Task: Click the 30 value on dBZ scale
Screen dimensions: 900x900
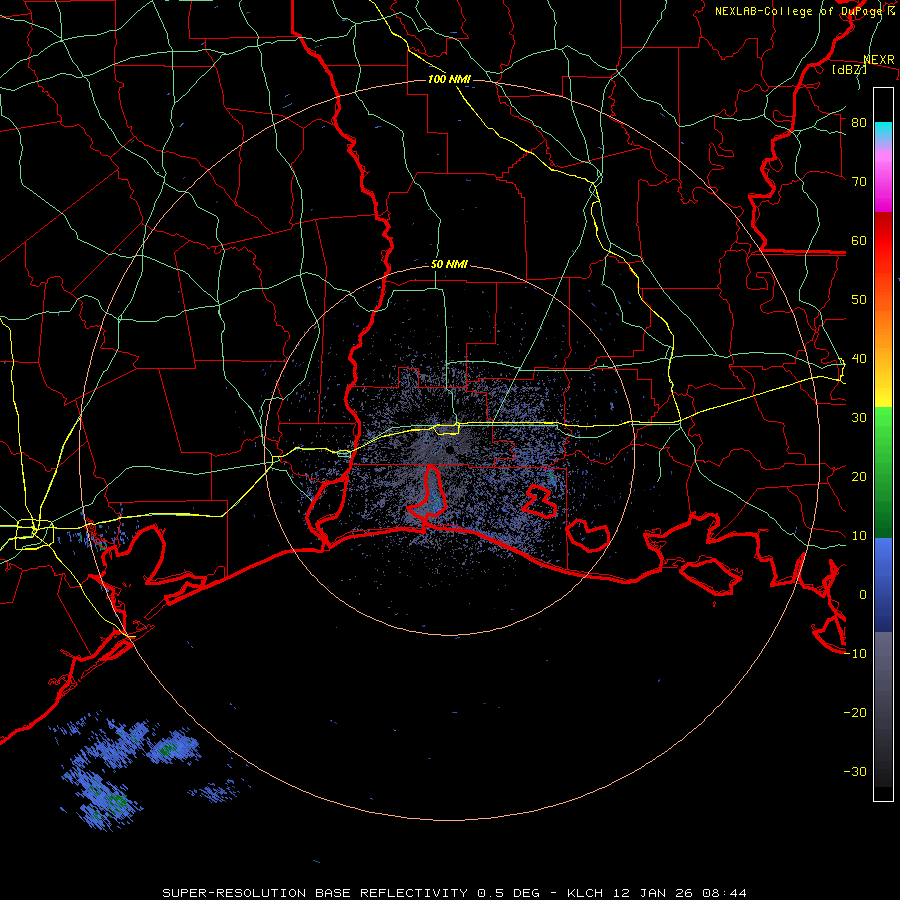Action: tap(859, 417)
